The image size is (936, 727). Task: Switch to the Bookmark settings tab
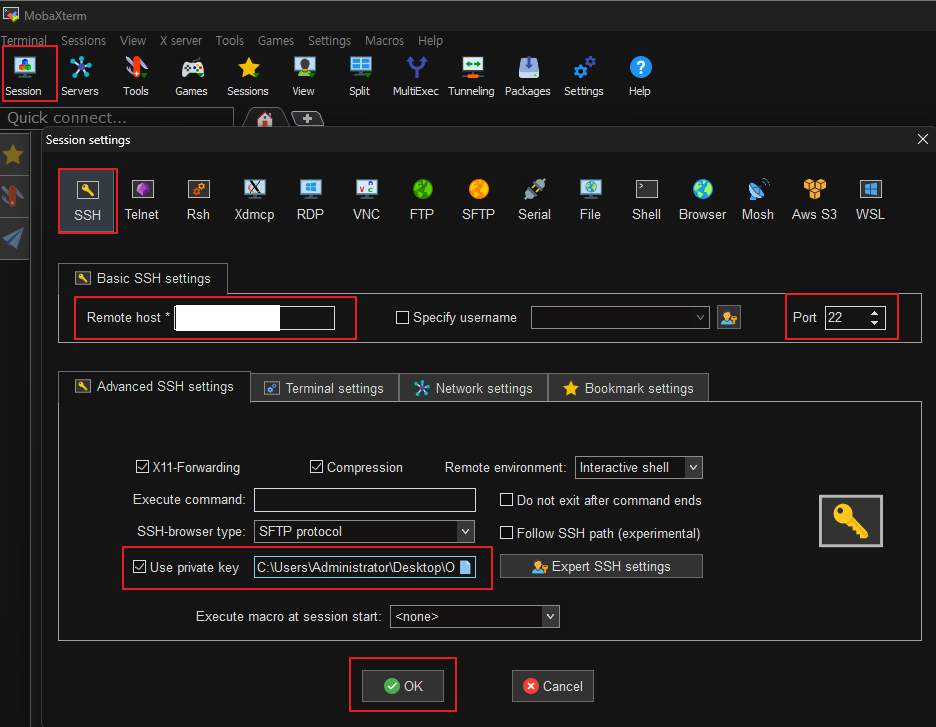pos(629,388)
